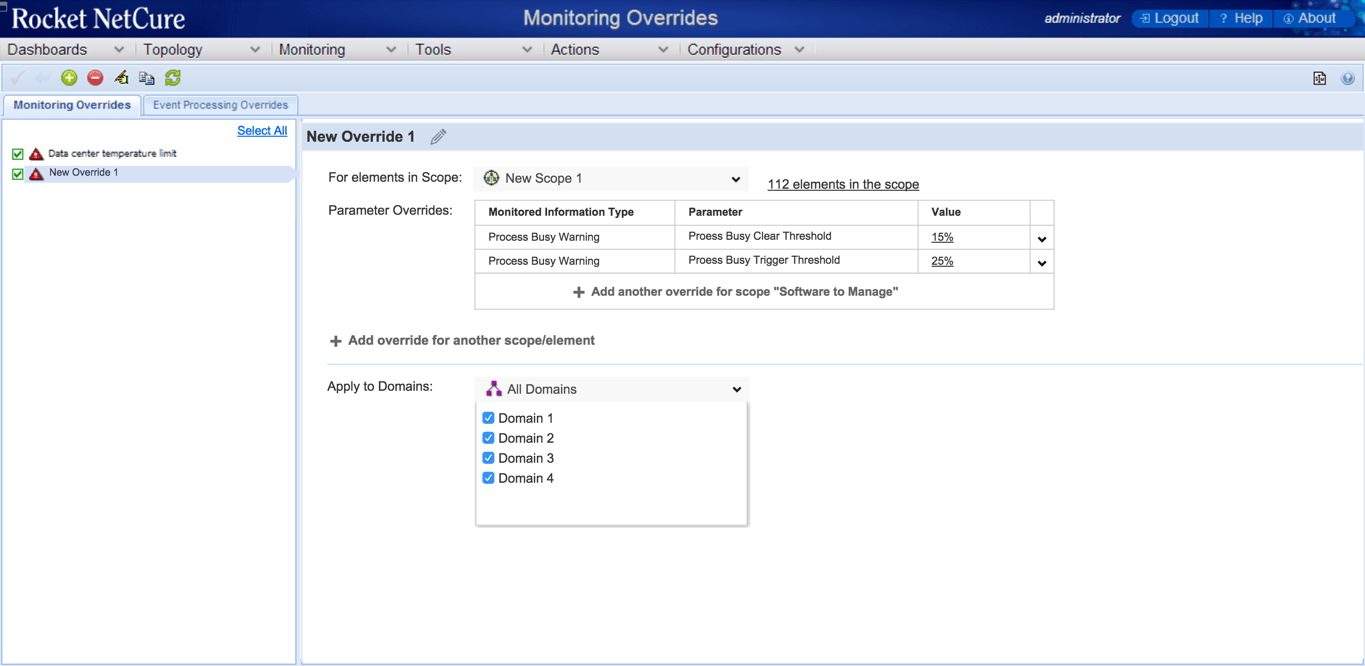
Task: Edit the 25% threshold value
Action: point(942,261)
